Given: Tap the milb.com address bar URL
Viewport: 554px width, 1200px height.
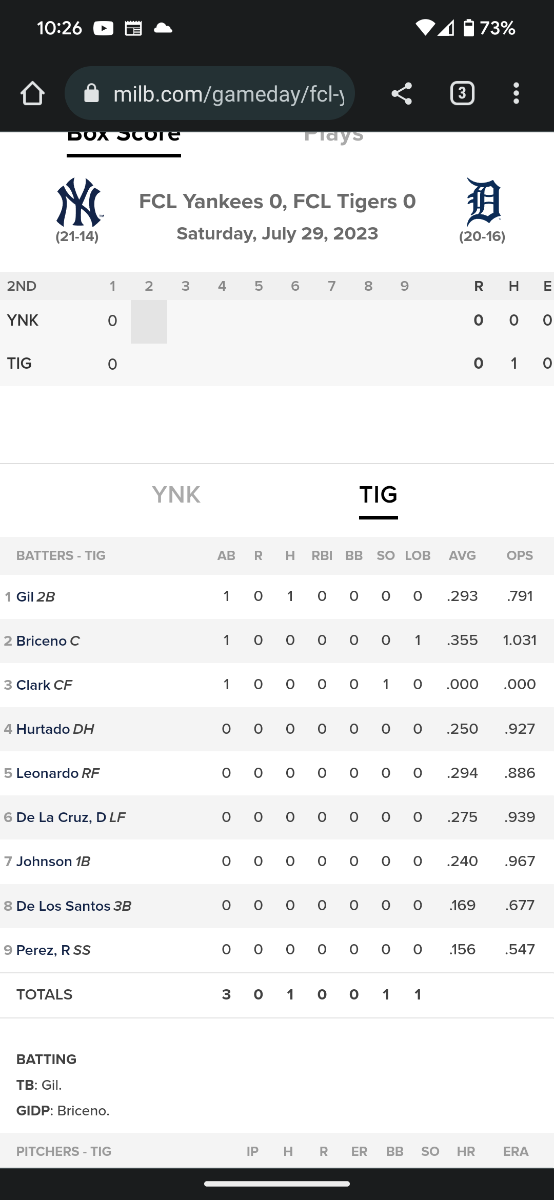Looking at the screenshot, I should tap(228, 94).
